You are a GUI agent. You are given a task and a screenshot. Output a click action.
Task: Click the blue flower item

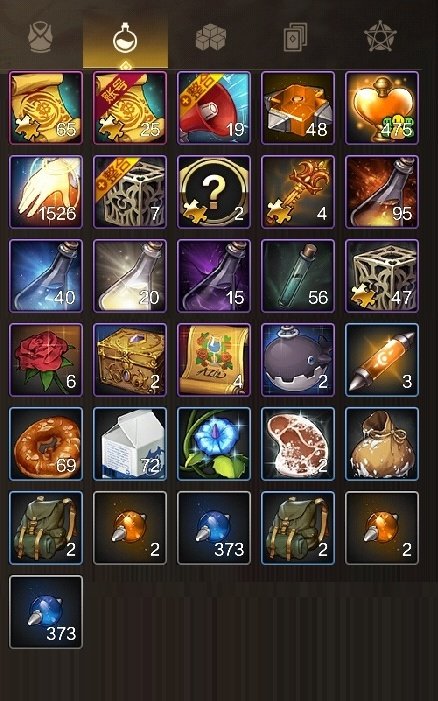coord(214,444)
